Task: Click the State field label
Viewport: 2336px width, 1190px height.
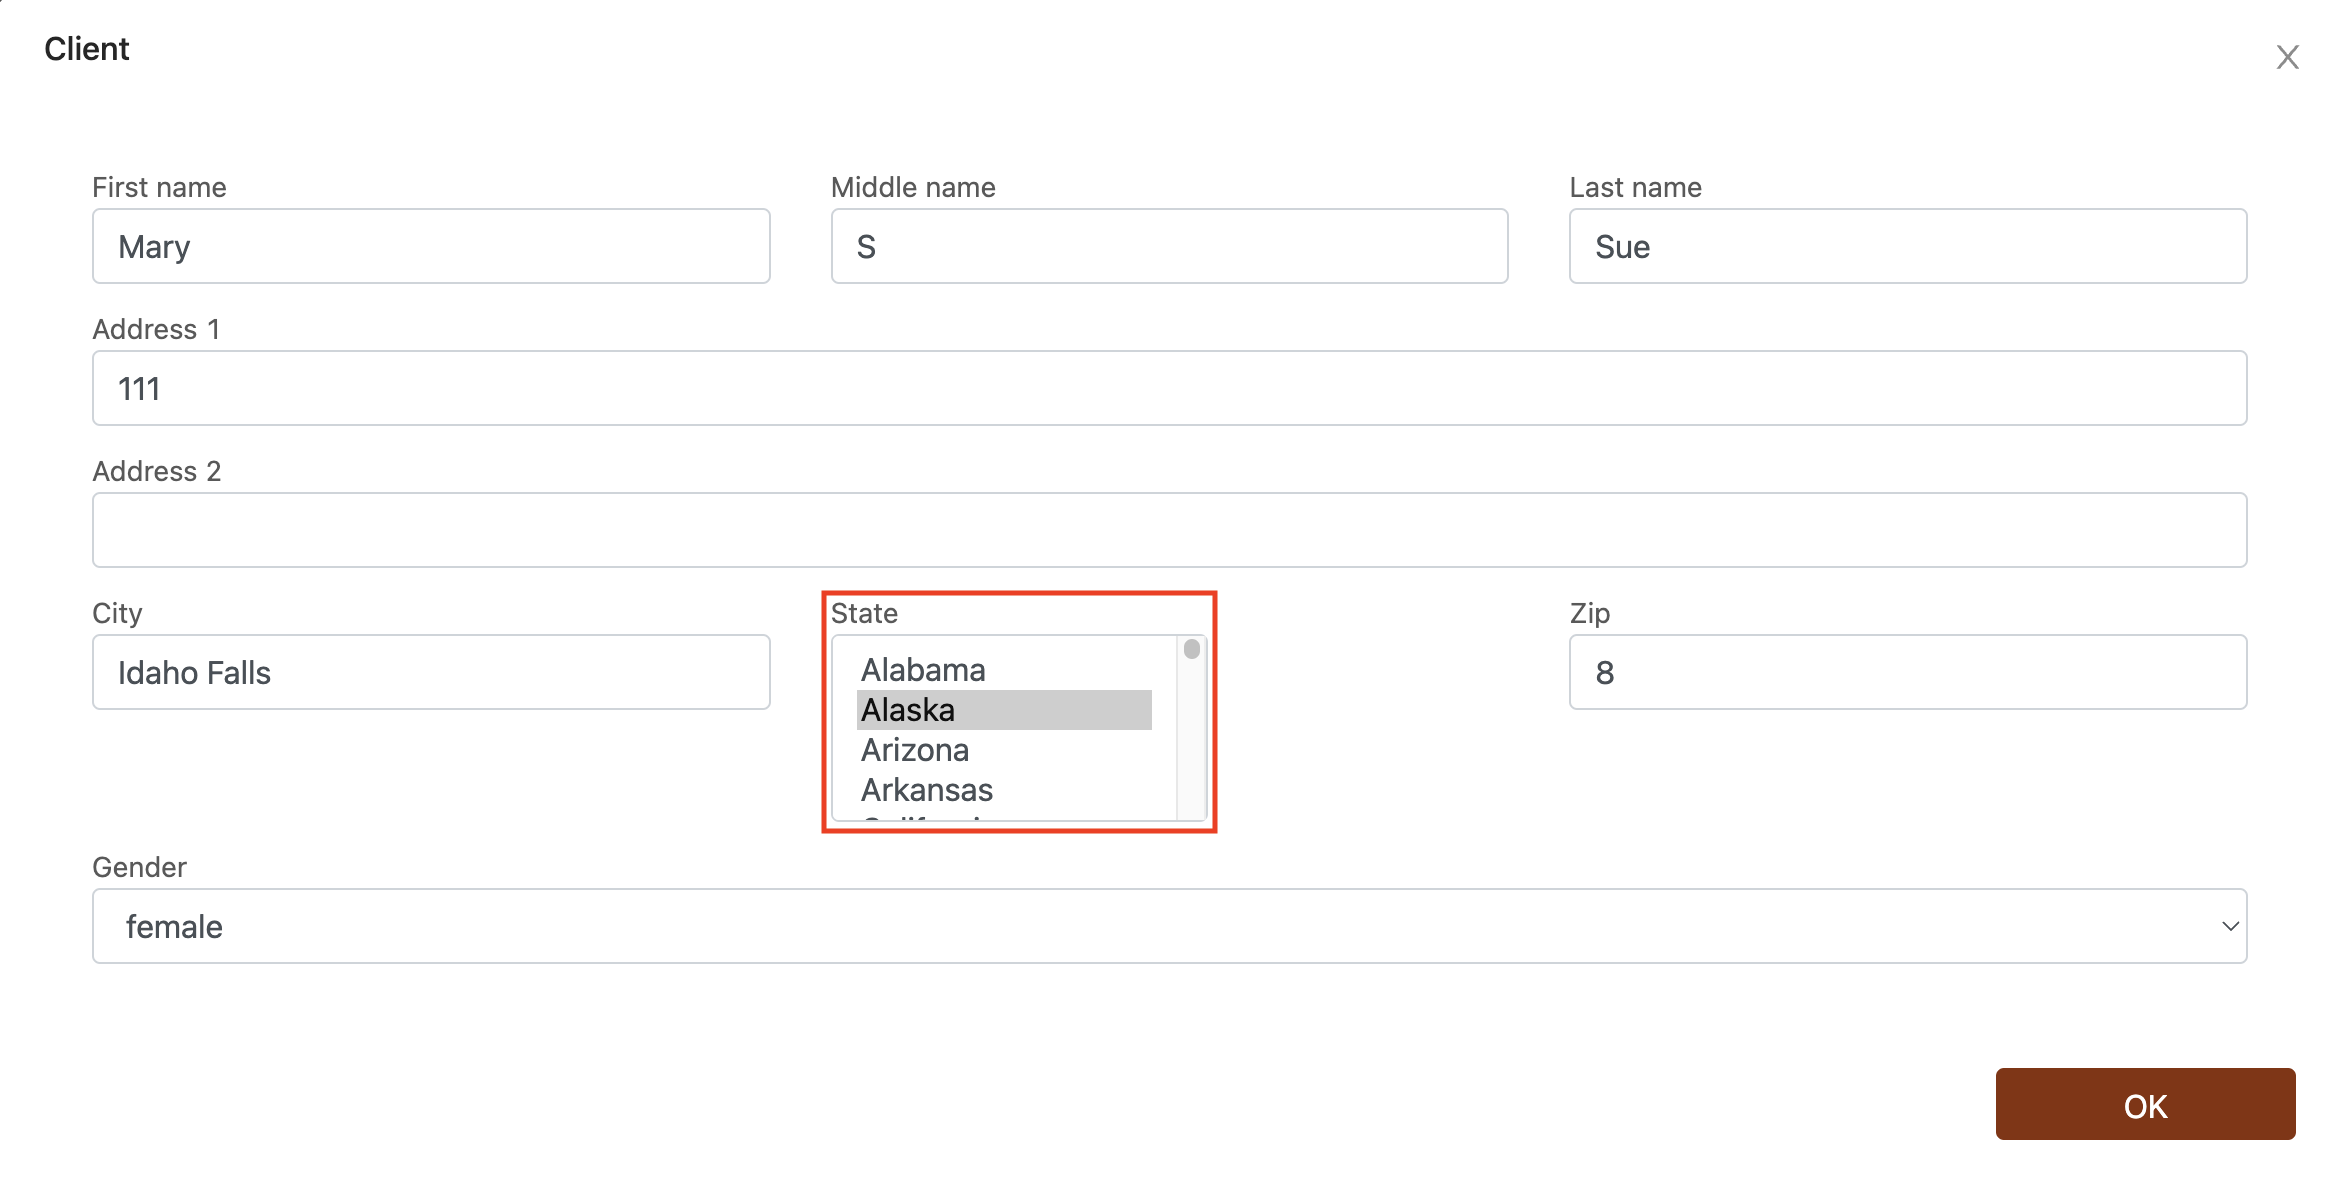Action: (864, 613)
